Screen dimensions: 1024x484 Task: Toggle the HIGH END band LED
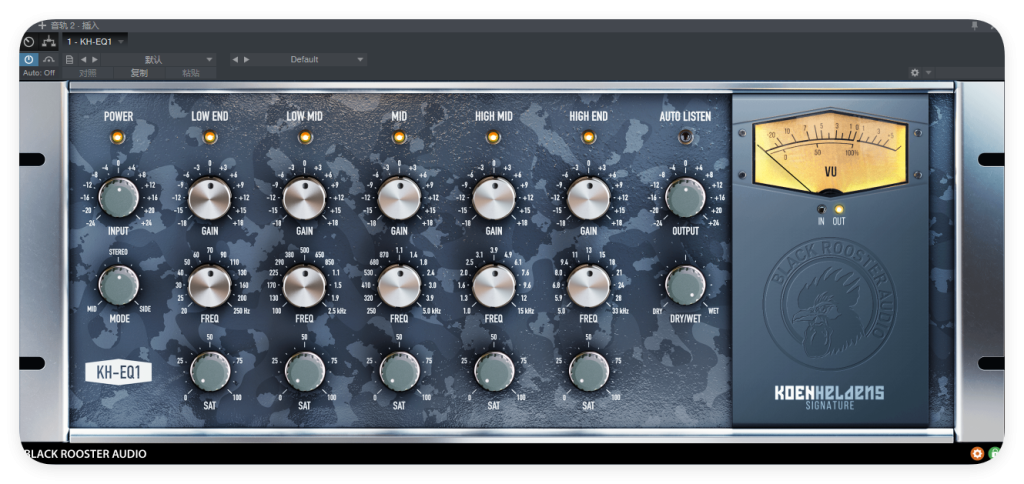pyautogui.click(x=588, y=137)
